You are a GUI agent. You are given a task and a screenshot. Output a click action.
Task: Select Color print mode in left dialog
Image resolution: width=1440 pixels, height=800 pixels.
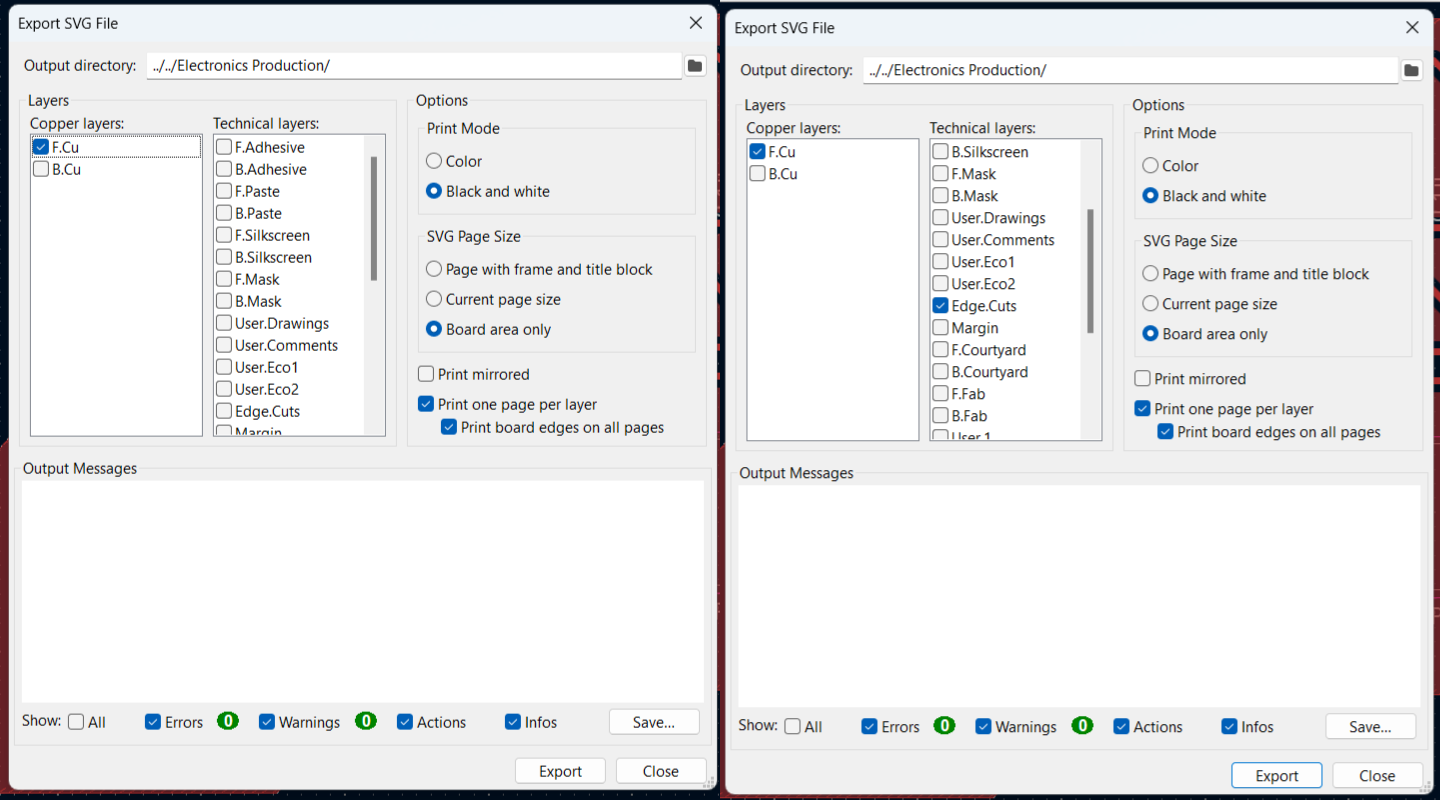434,161
